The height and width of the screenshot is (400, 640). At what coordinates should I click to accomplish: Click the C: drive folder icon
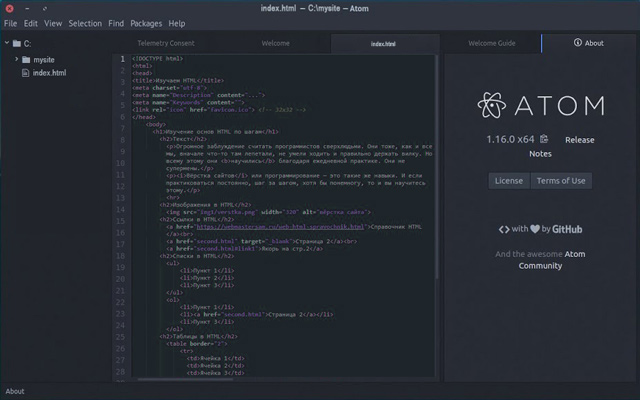pos(17,43)
